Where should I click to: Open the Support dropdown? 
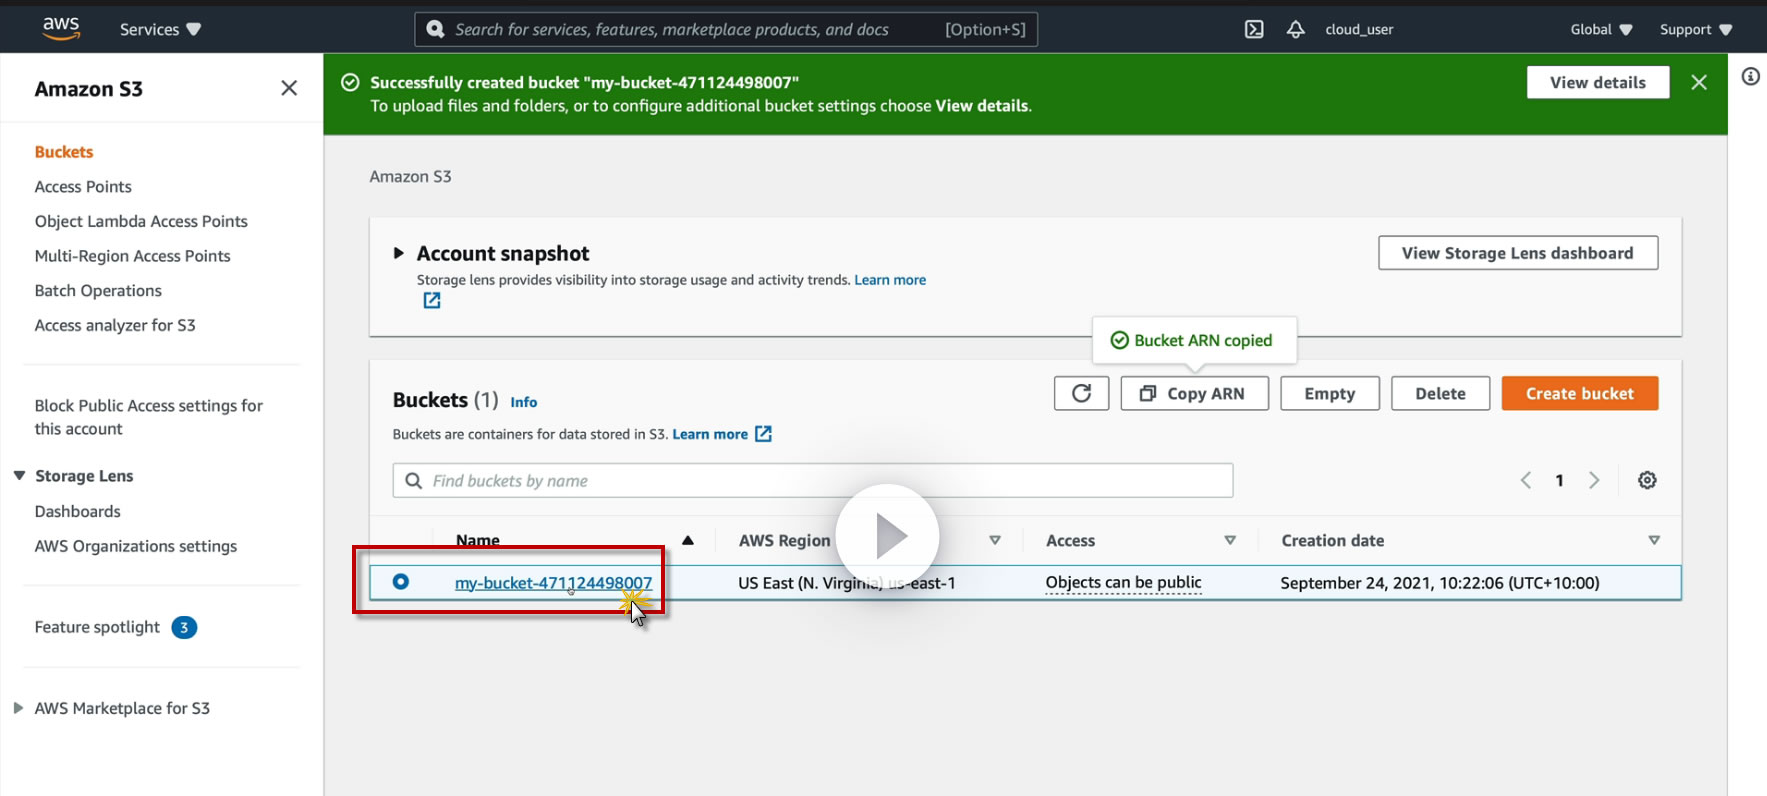[1696, 29]
